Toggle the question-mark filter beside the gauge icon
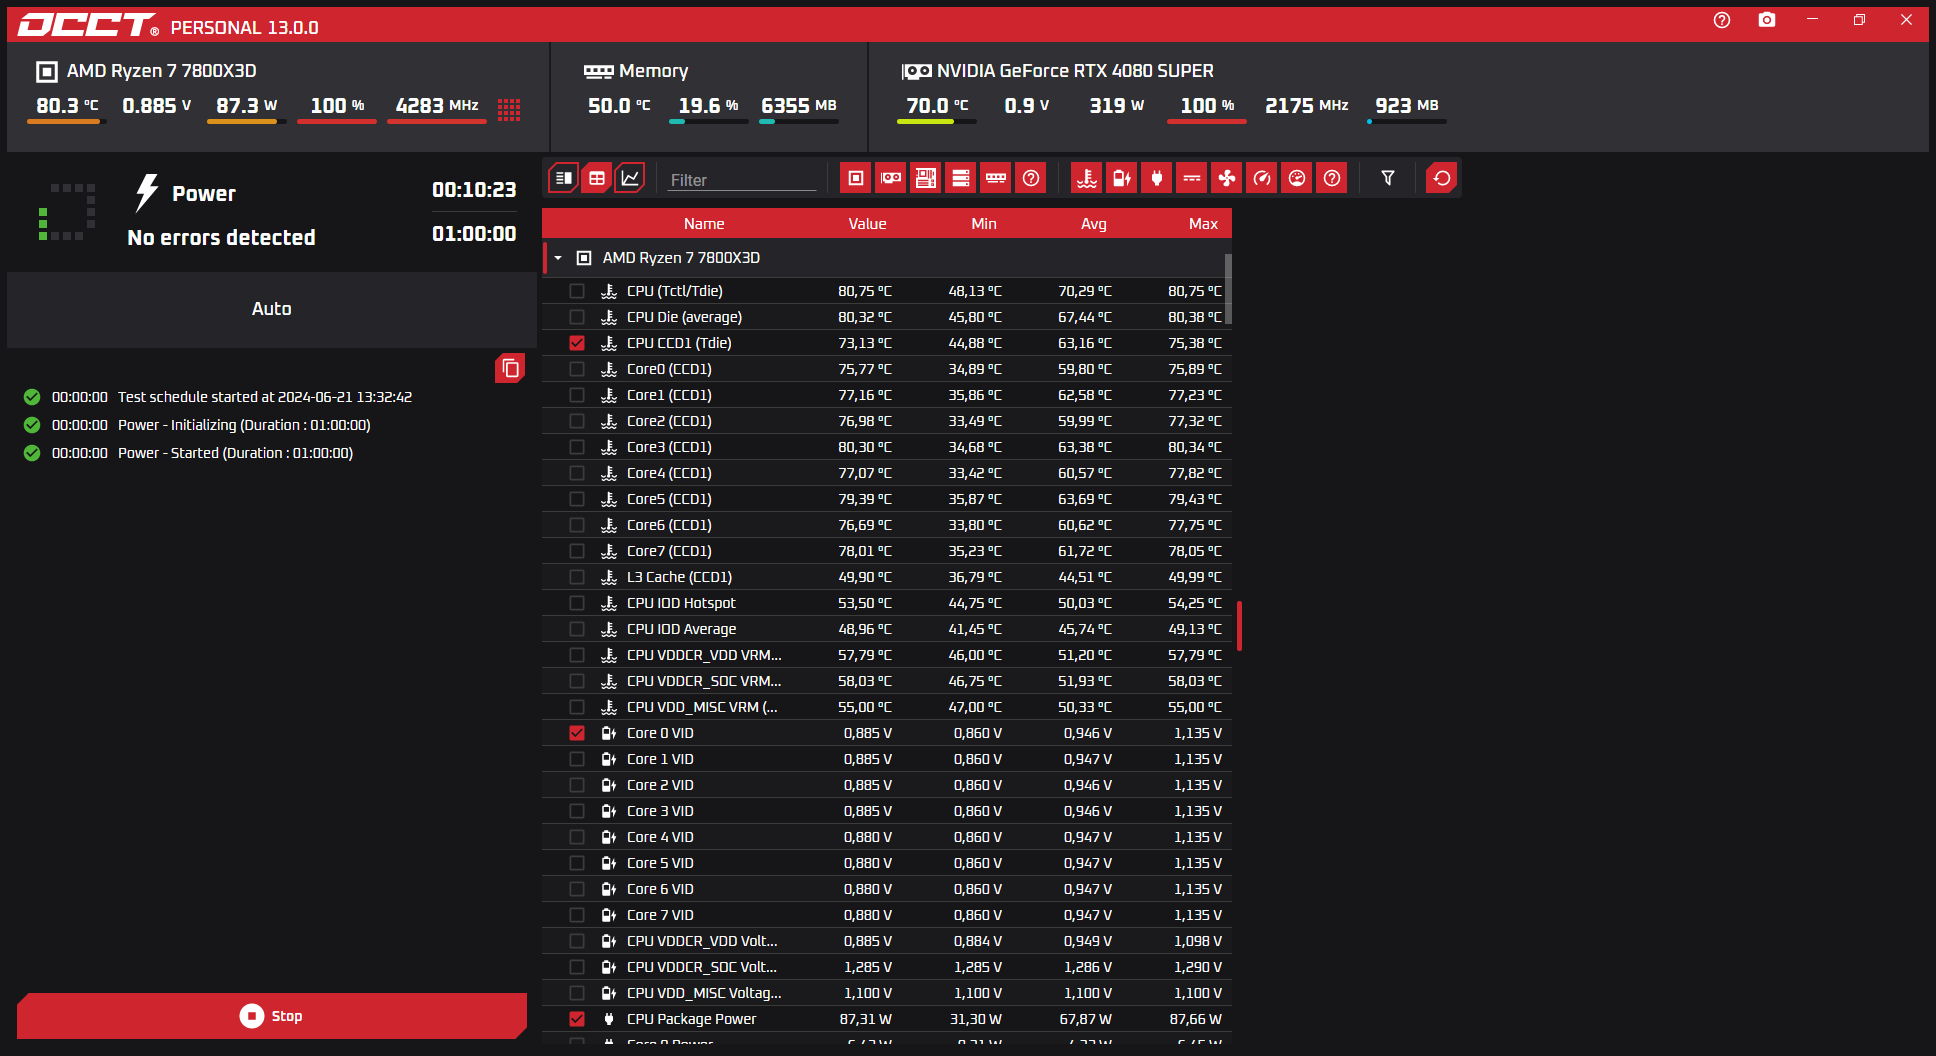The height and width of the screenshot is (1056, 1936). [1332, 178]
